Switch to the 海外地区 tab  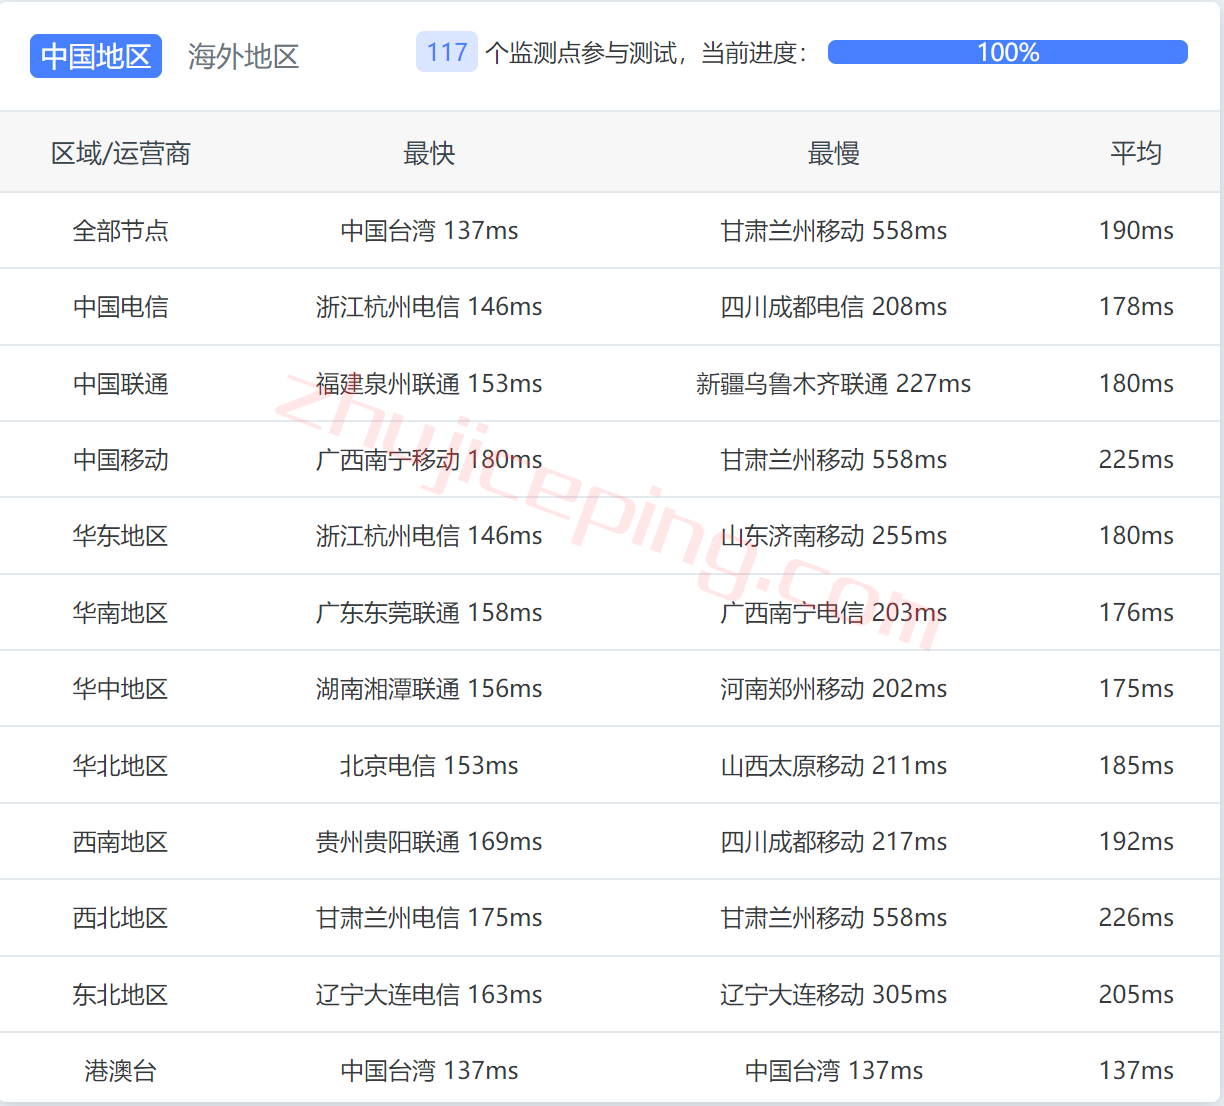244,56
